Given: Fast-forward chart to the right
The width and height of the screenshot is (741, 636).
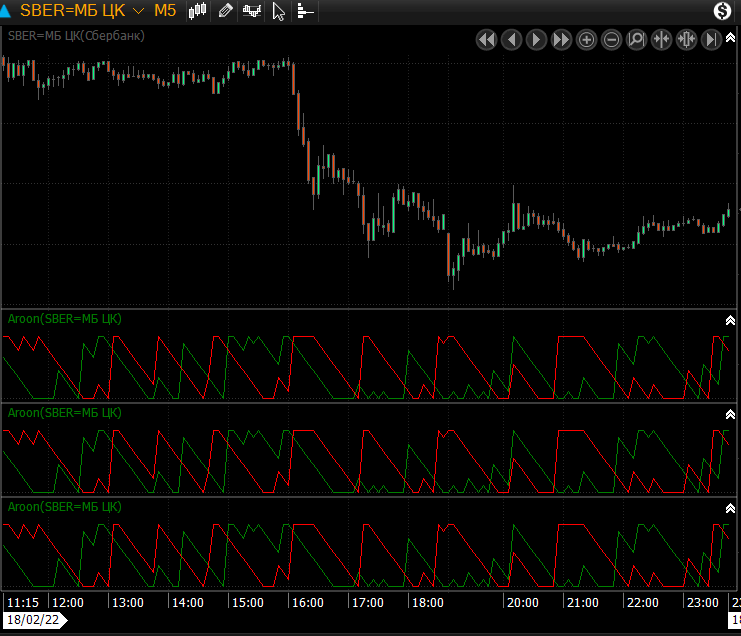Looking at the screenshot, I should click(x=562, y=40).
